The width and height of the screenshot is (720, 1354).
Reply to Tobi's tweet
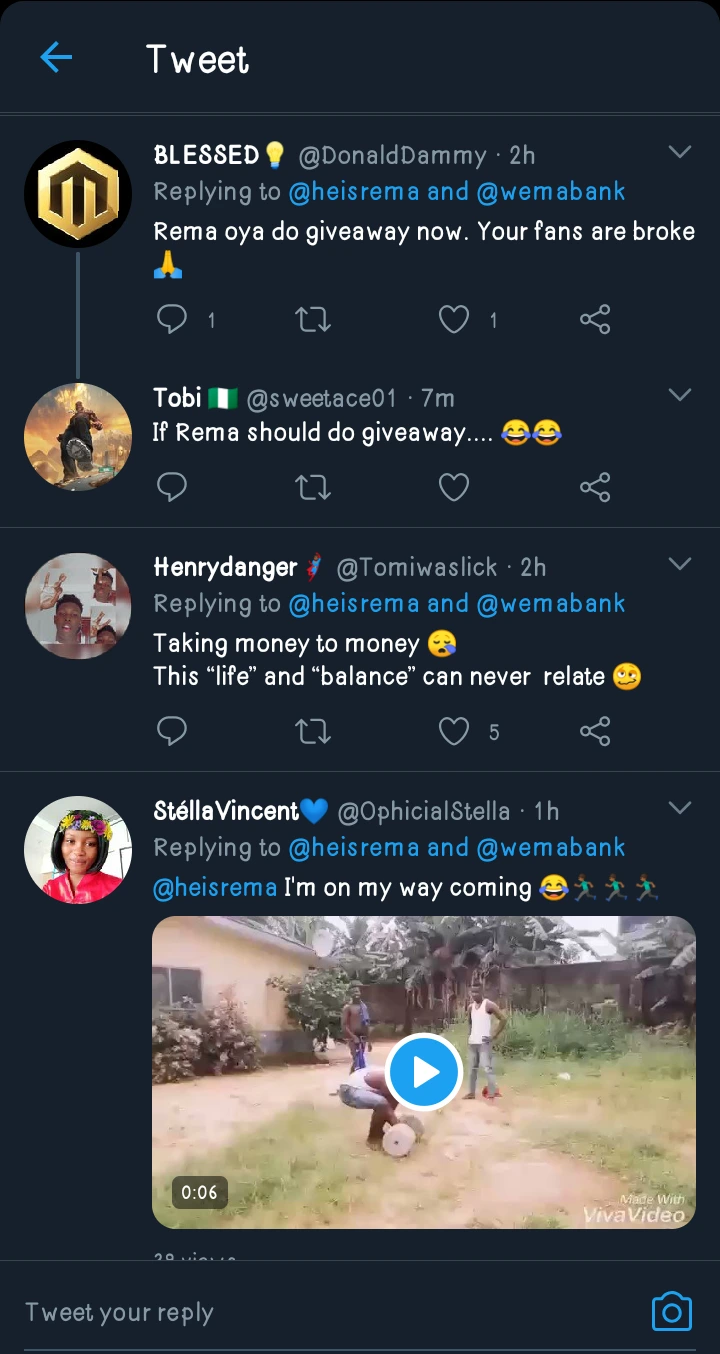[173, 487]
